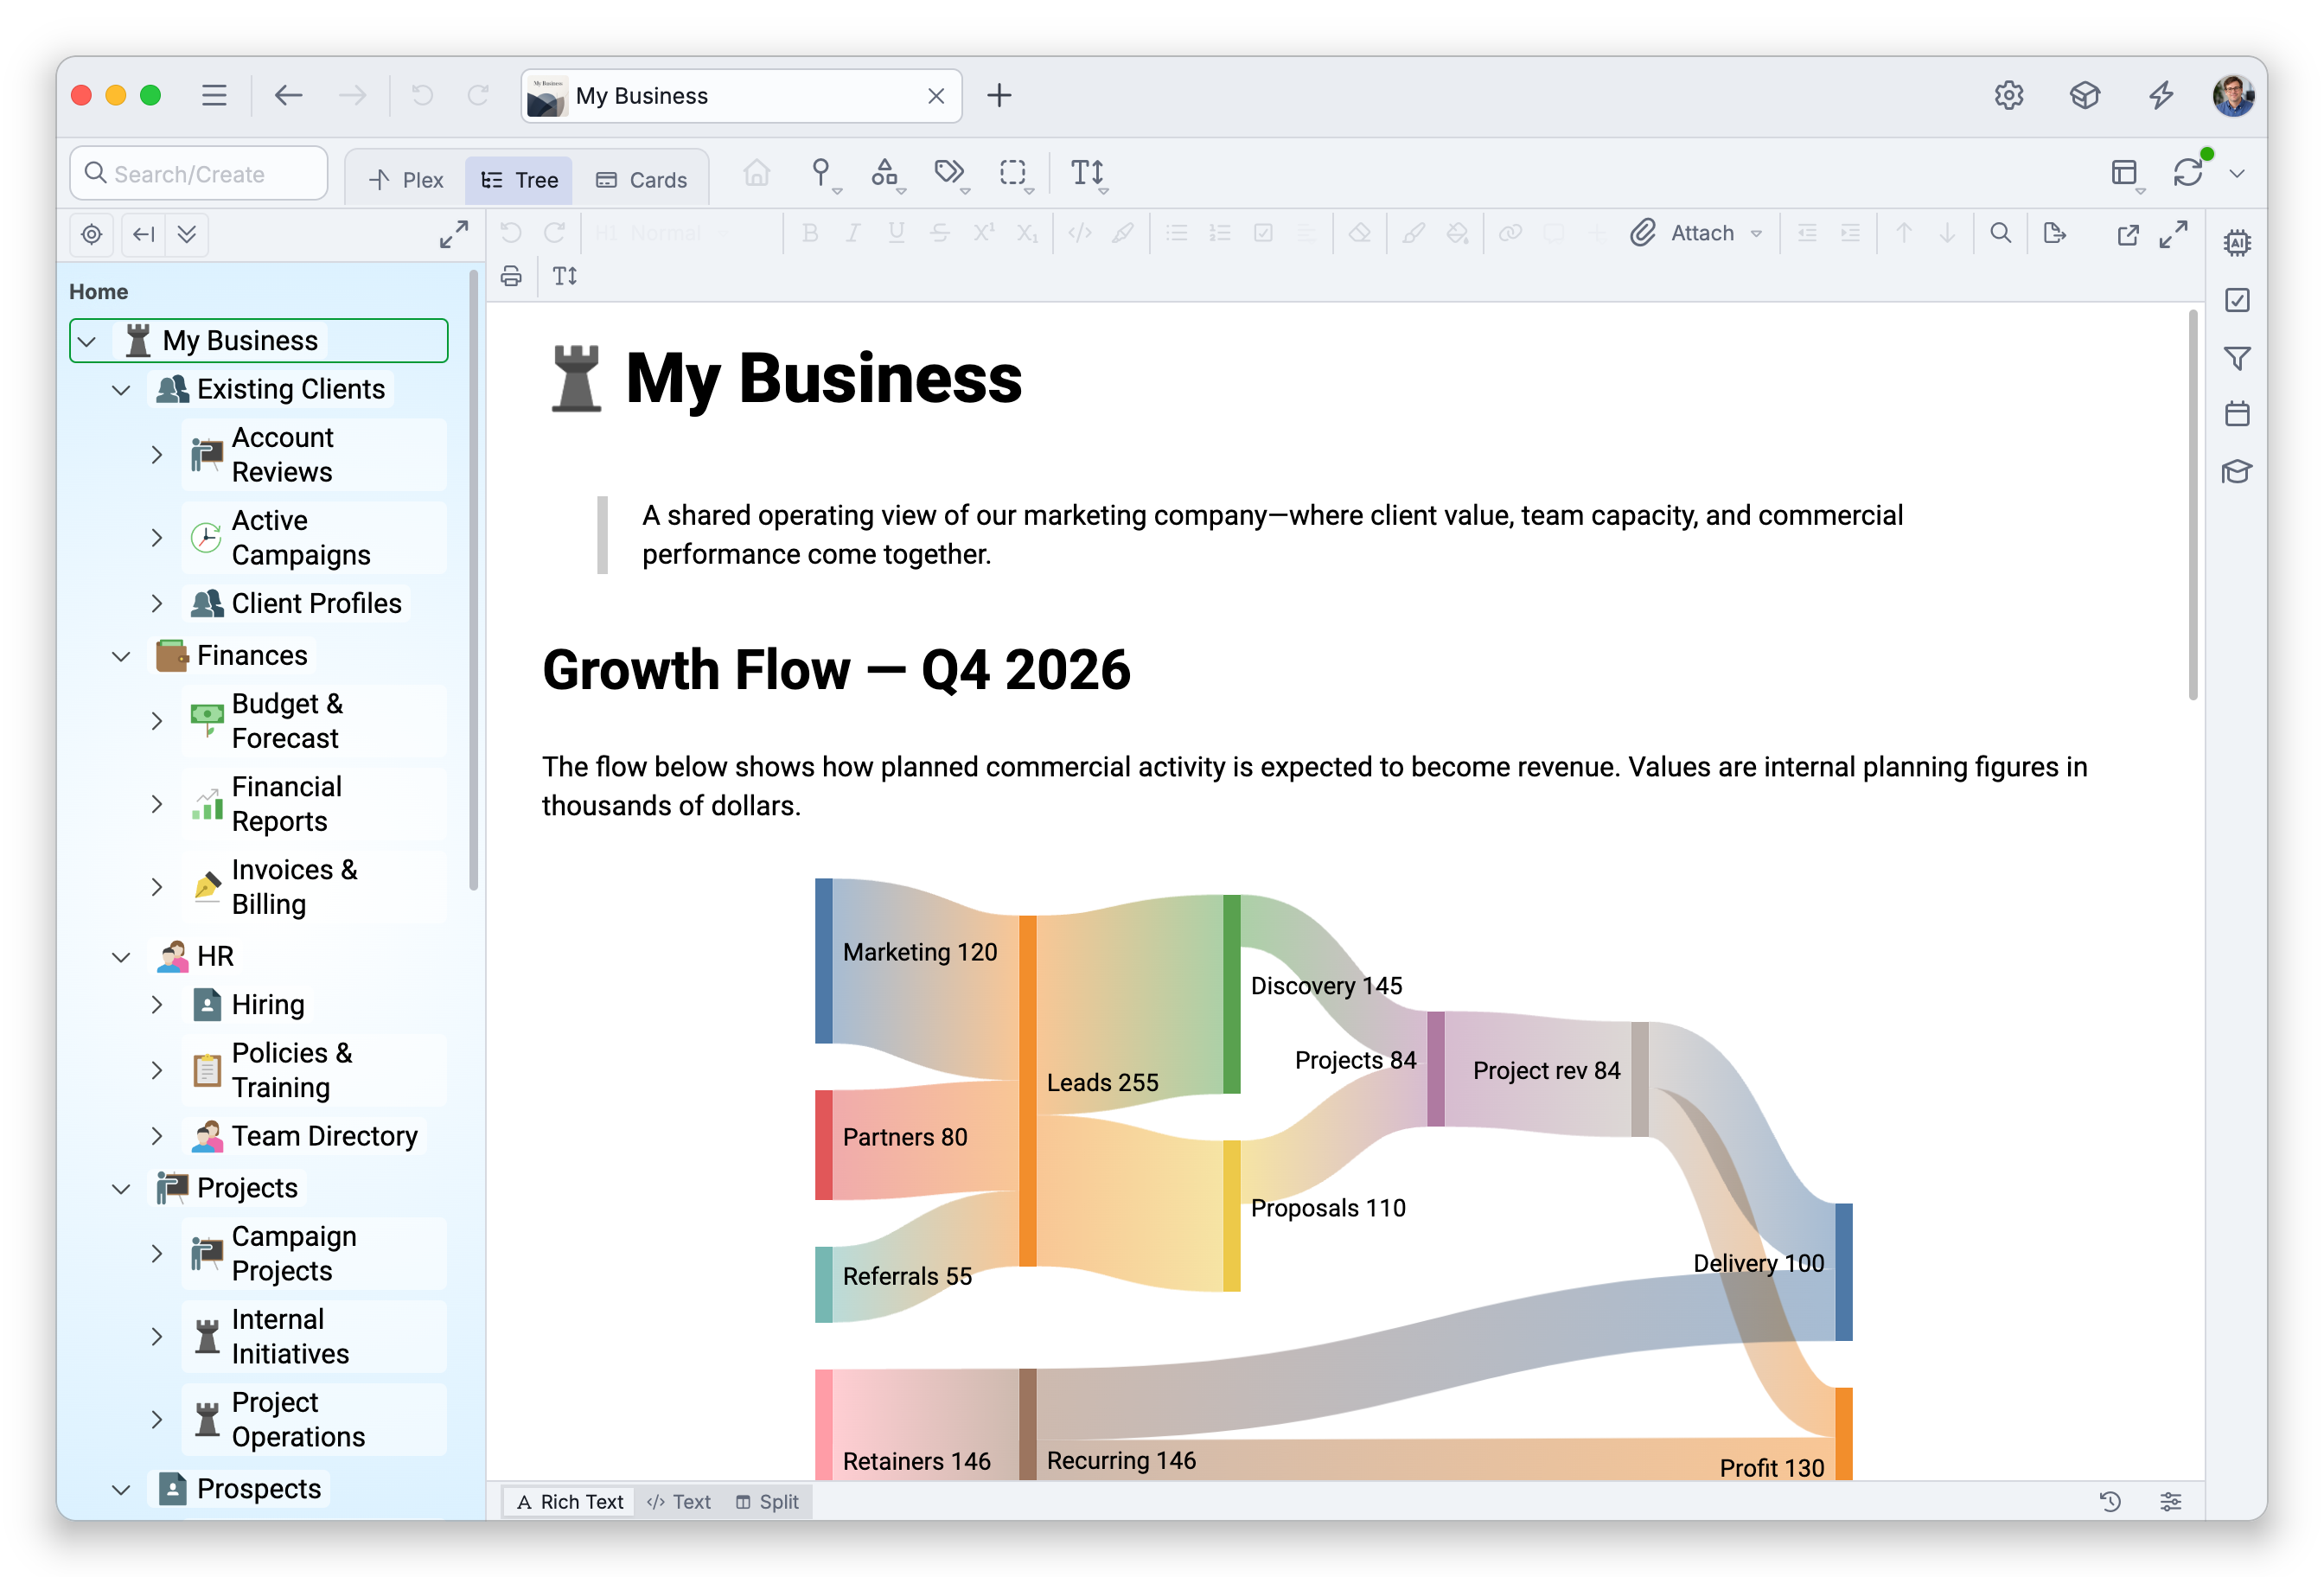Open the tags icon
Screen dimensions: 2324x1577
(x=949, y=173)
